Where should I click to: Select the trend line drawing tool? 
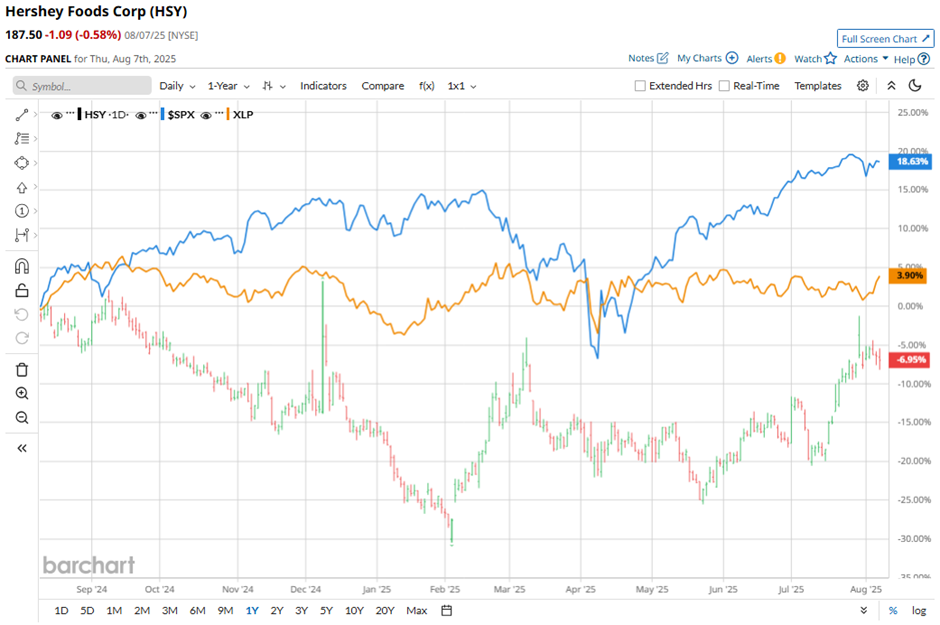pyautogui.click(x=22, y=114)
